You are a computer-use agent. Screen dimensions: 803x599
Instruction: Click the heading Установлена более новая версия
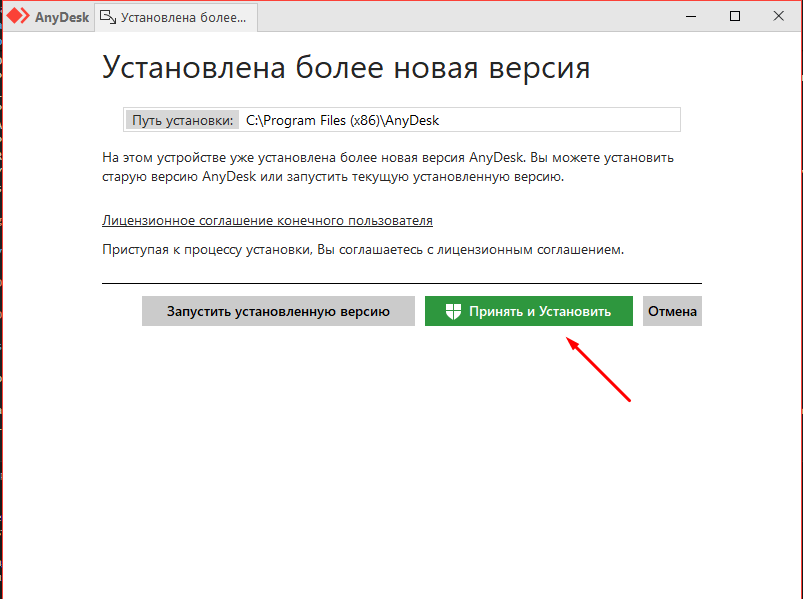click(346, 68)
